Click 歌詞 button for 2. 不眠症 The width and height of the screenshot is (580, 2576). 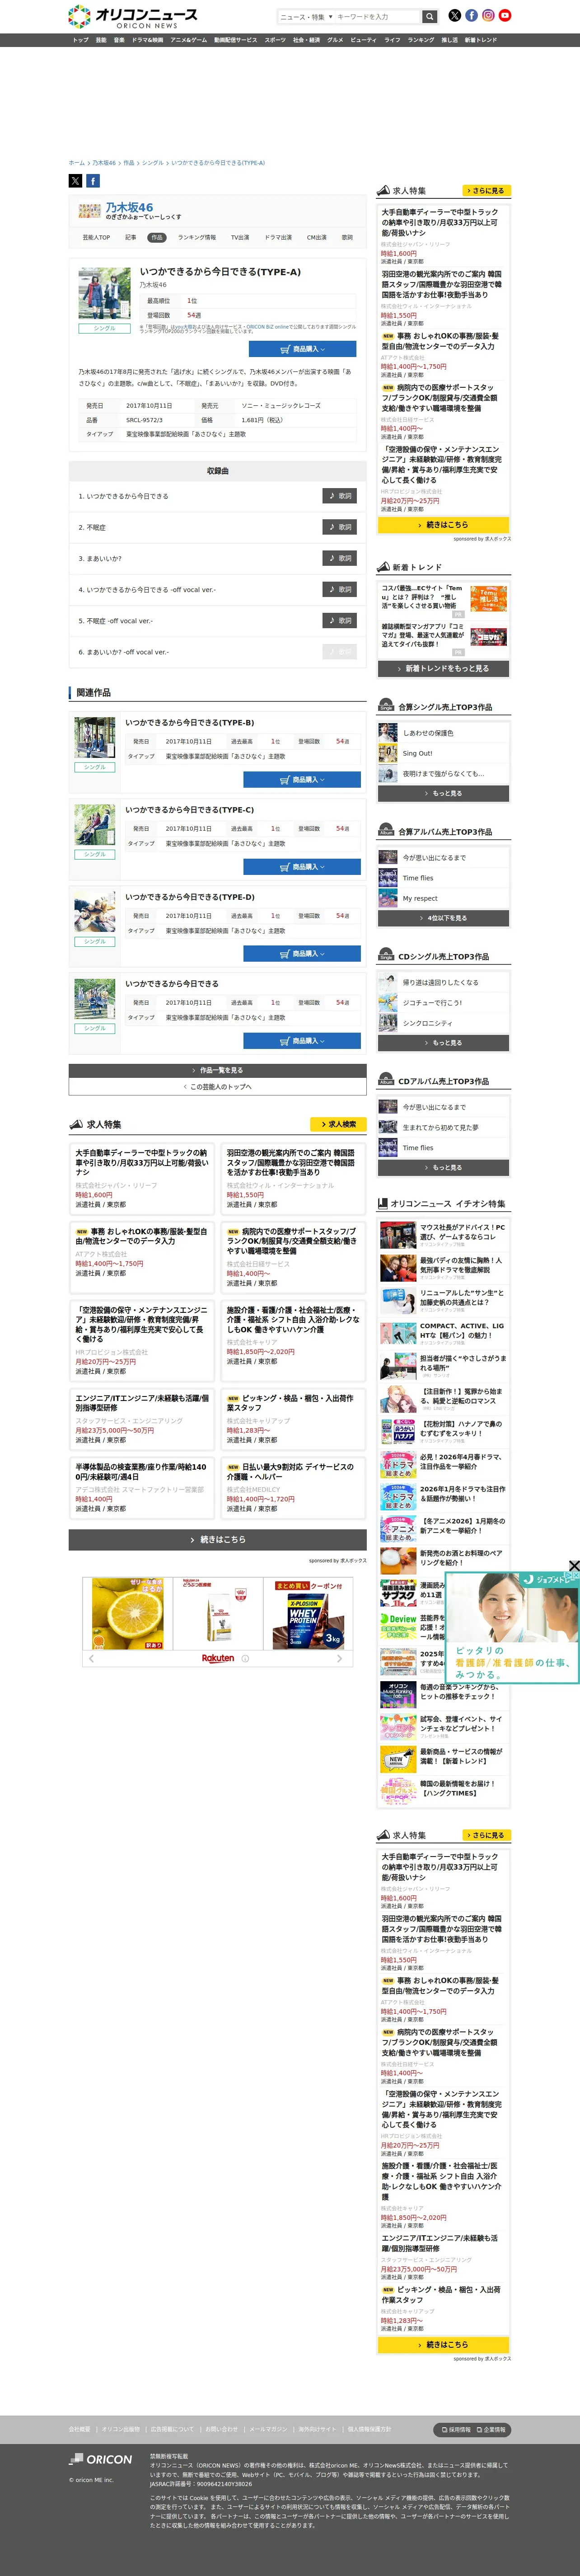coord(340,527)
